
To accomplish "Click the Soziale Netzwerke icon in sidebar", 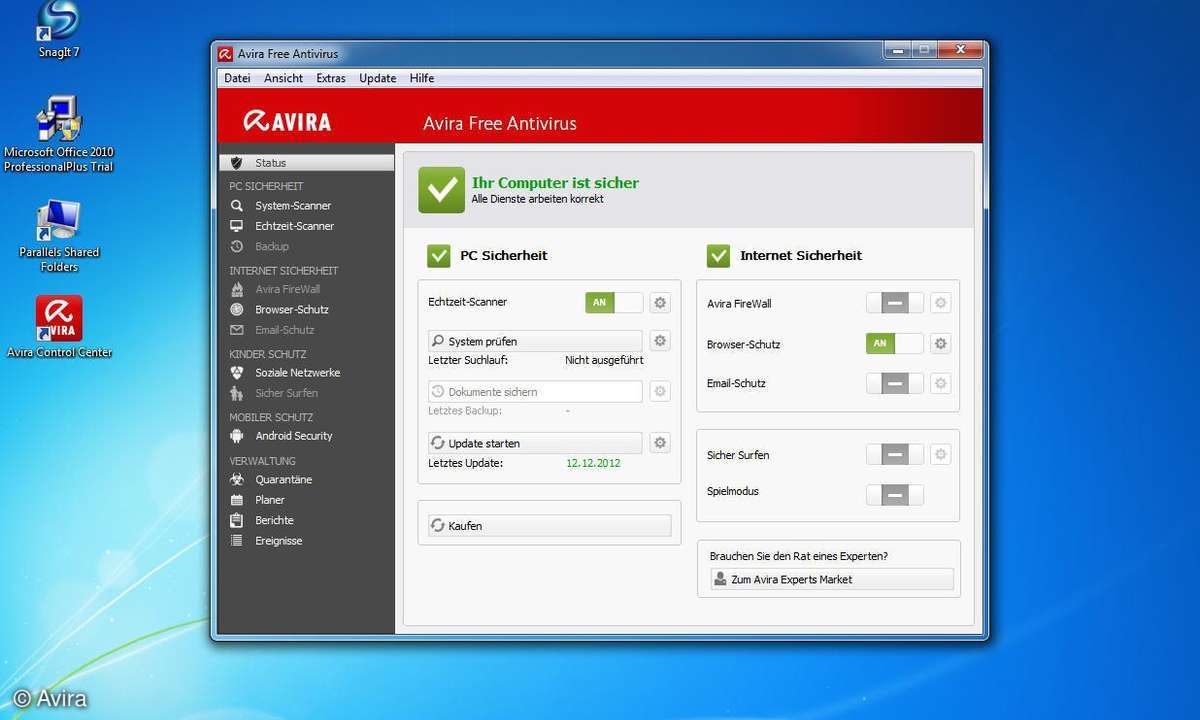I will (x=237, y=372).
